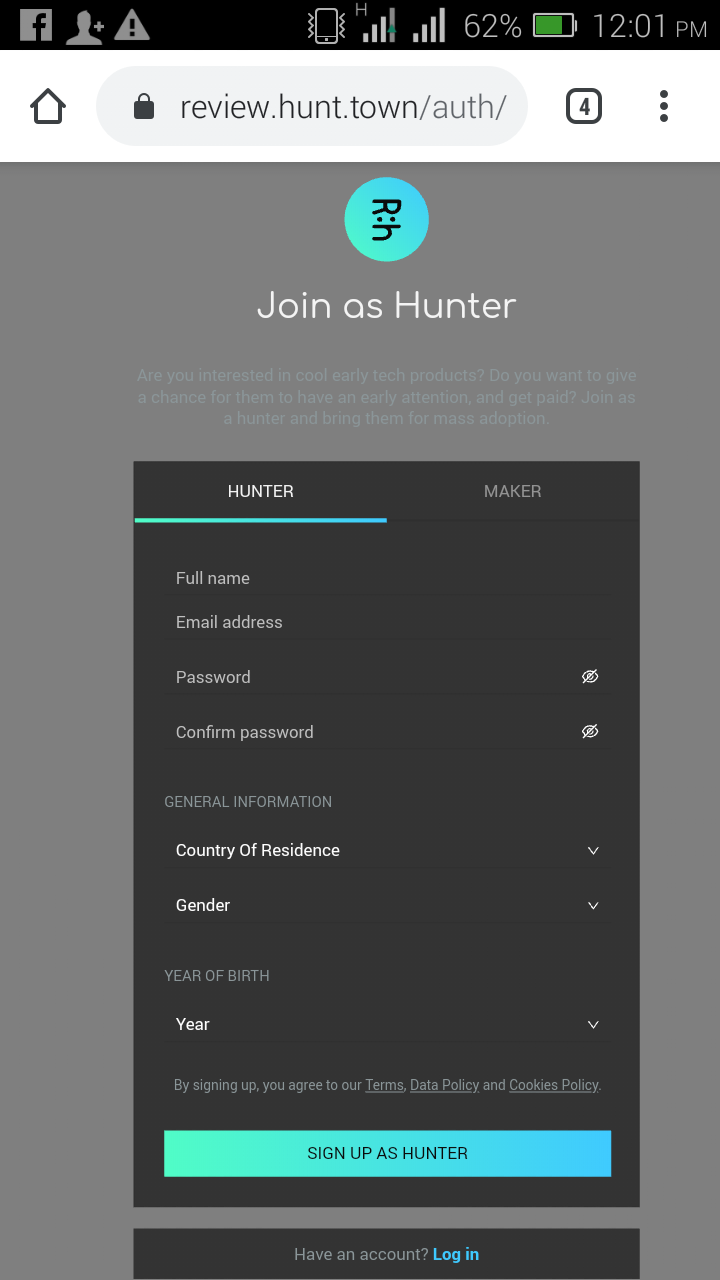Open the browser three-dot menu
This screenshot has width=720, height=1280.
664,106
